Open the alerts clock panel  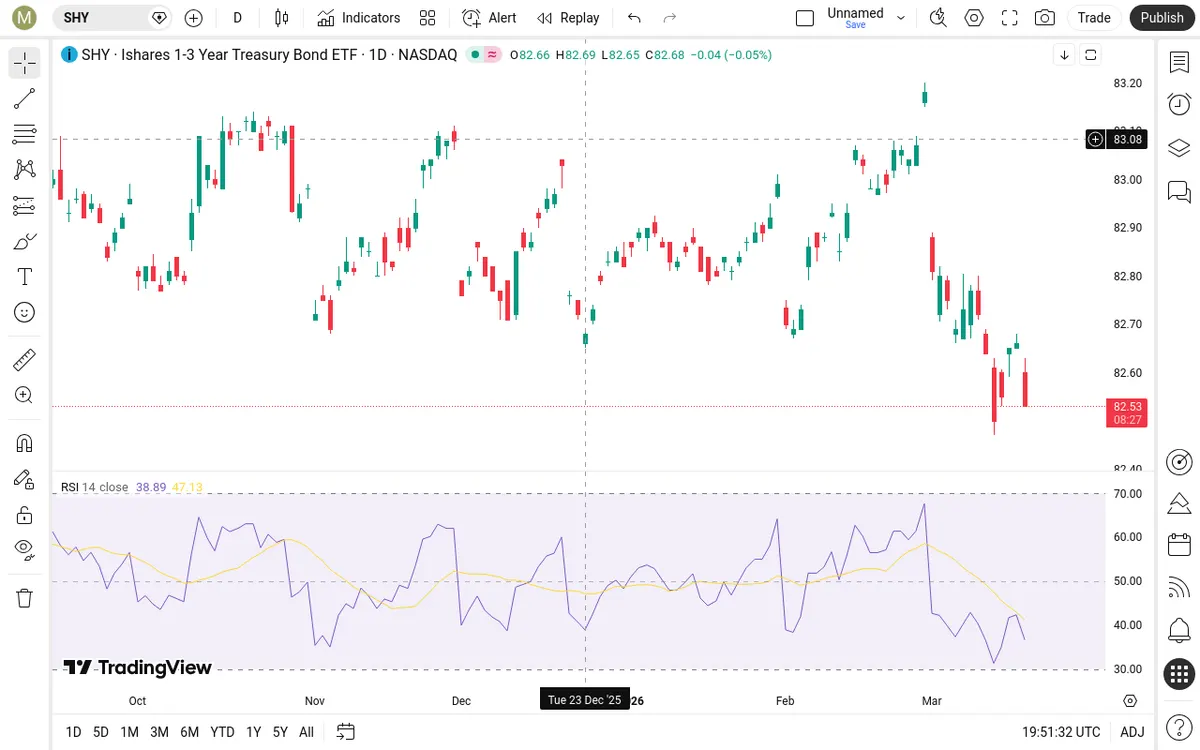(1179, 104)
